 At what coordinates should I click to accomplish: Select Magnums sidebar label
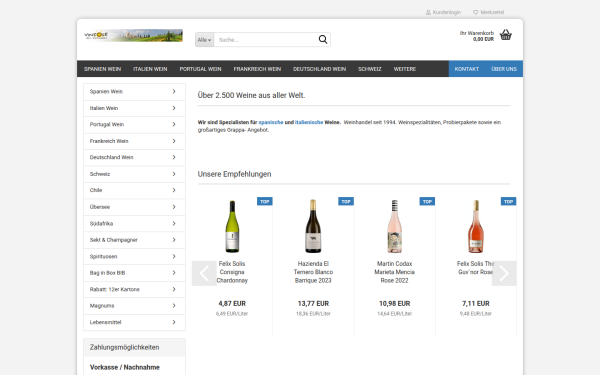point(102,306)
